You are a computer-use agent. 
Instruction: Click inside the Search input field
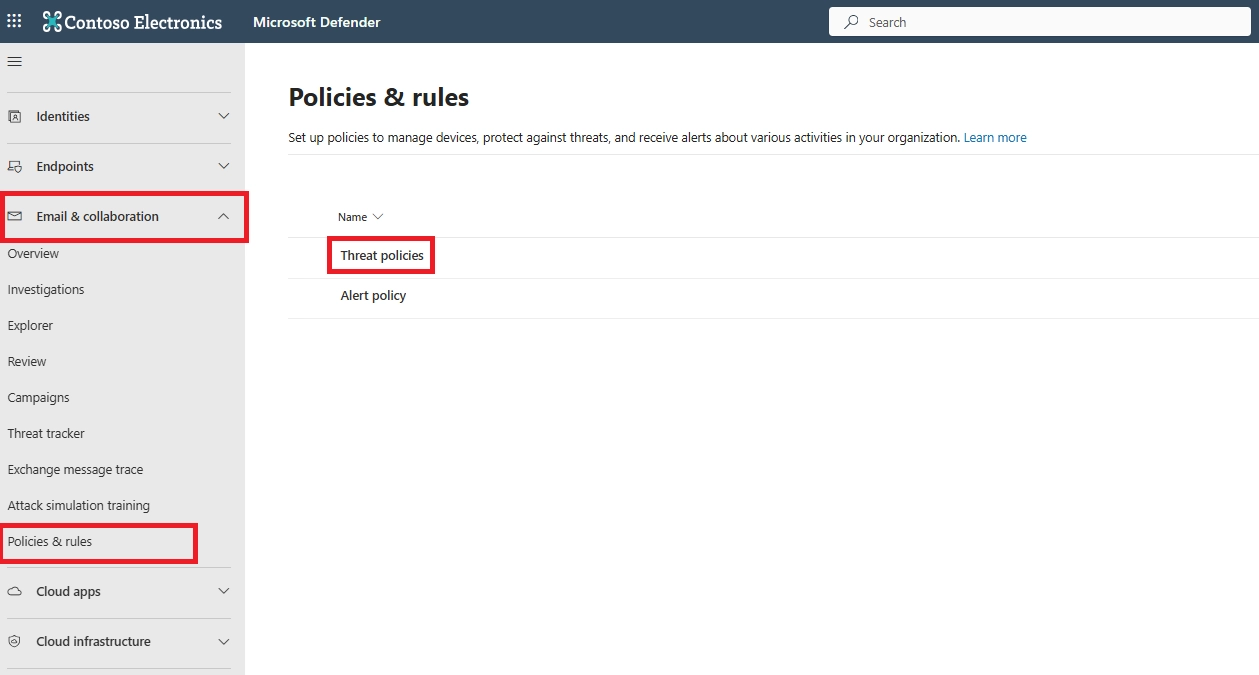pyautogui.click(x=1040, y=21)
